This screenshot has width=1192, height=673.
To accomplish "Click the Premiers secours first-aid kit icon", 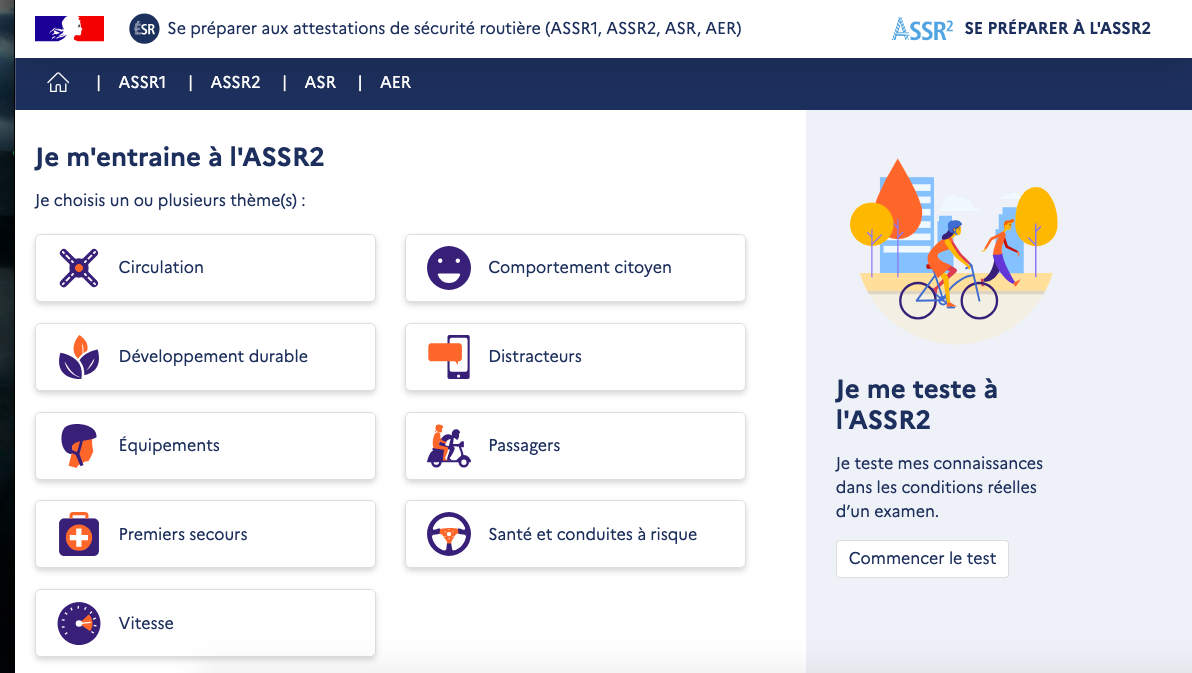I will (79, 535).
